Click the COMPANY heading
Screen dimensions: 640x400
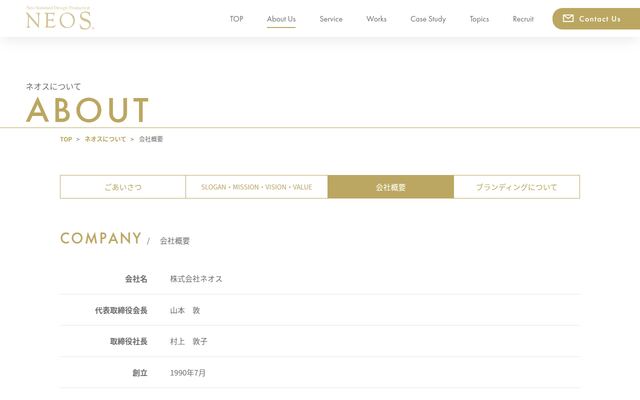[x=101, y=238]
